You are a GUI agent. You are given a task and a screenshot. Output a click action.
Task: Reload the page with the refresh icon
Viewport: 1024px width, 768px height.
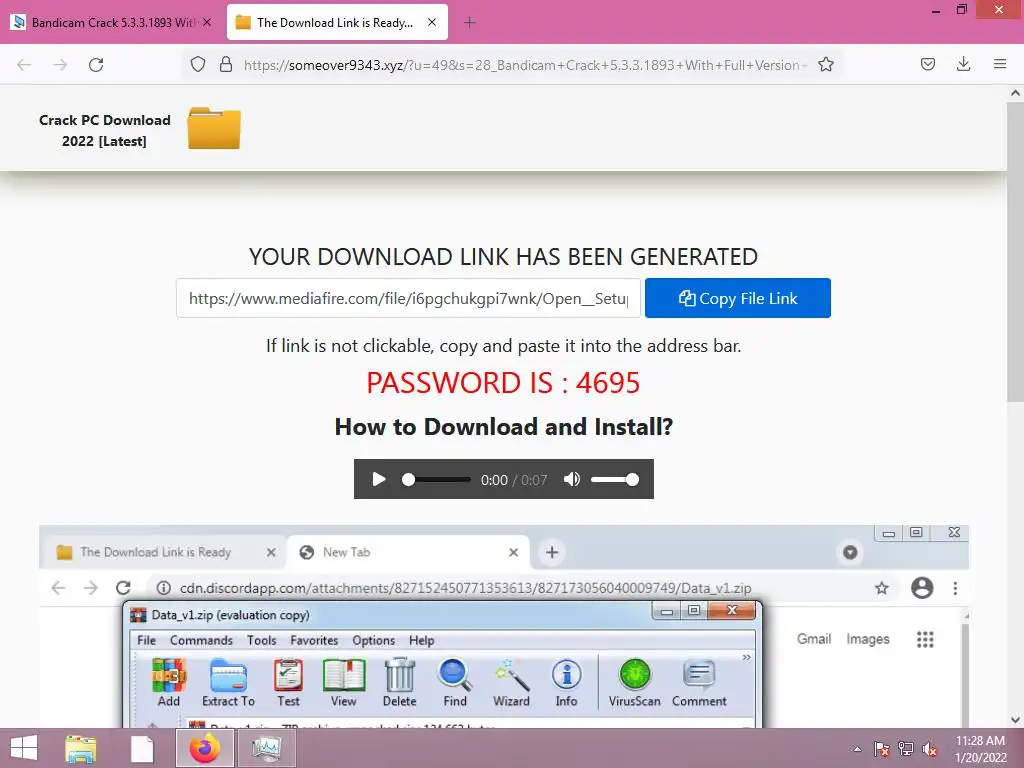[x=96, y=65]
